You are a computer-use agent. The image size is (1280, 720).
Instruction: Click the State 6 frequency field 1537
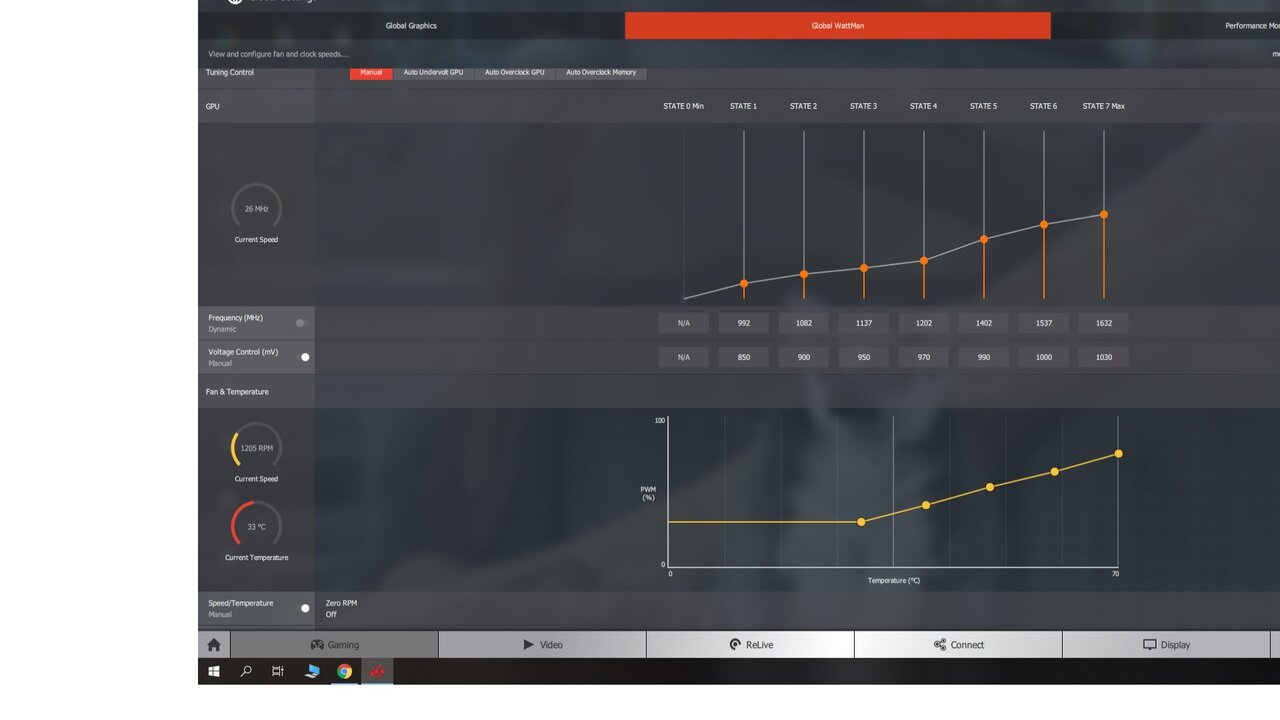coord(1044,323)
